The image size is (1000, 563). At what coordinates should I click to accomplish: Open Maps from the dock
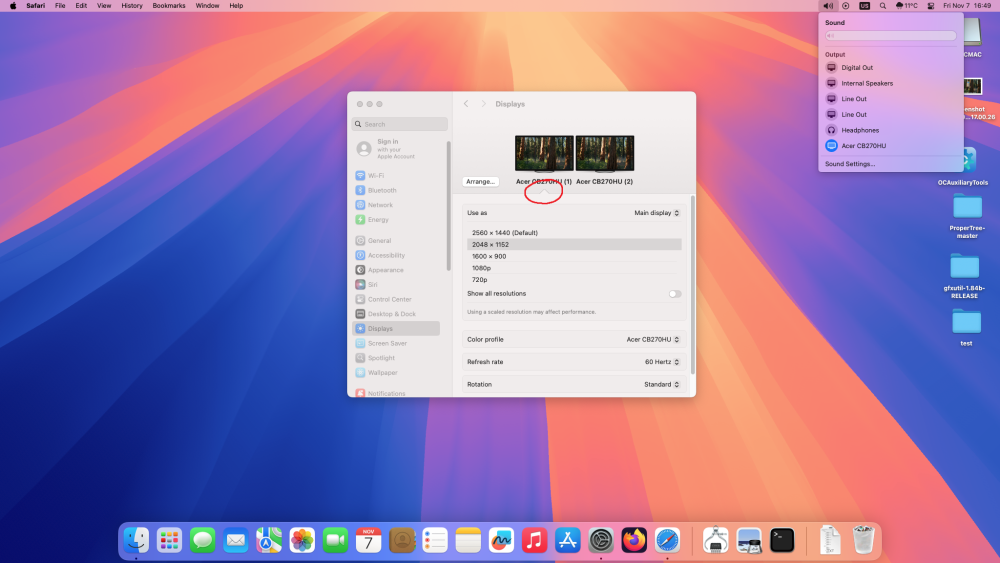[x=269, y=540]
